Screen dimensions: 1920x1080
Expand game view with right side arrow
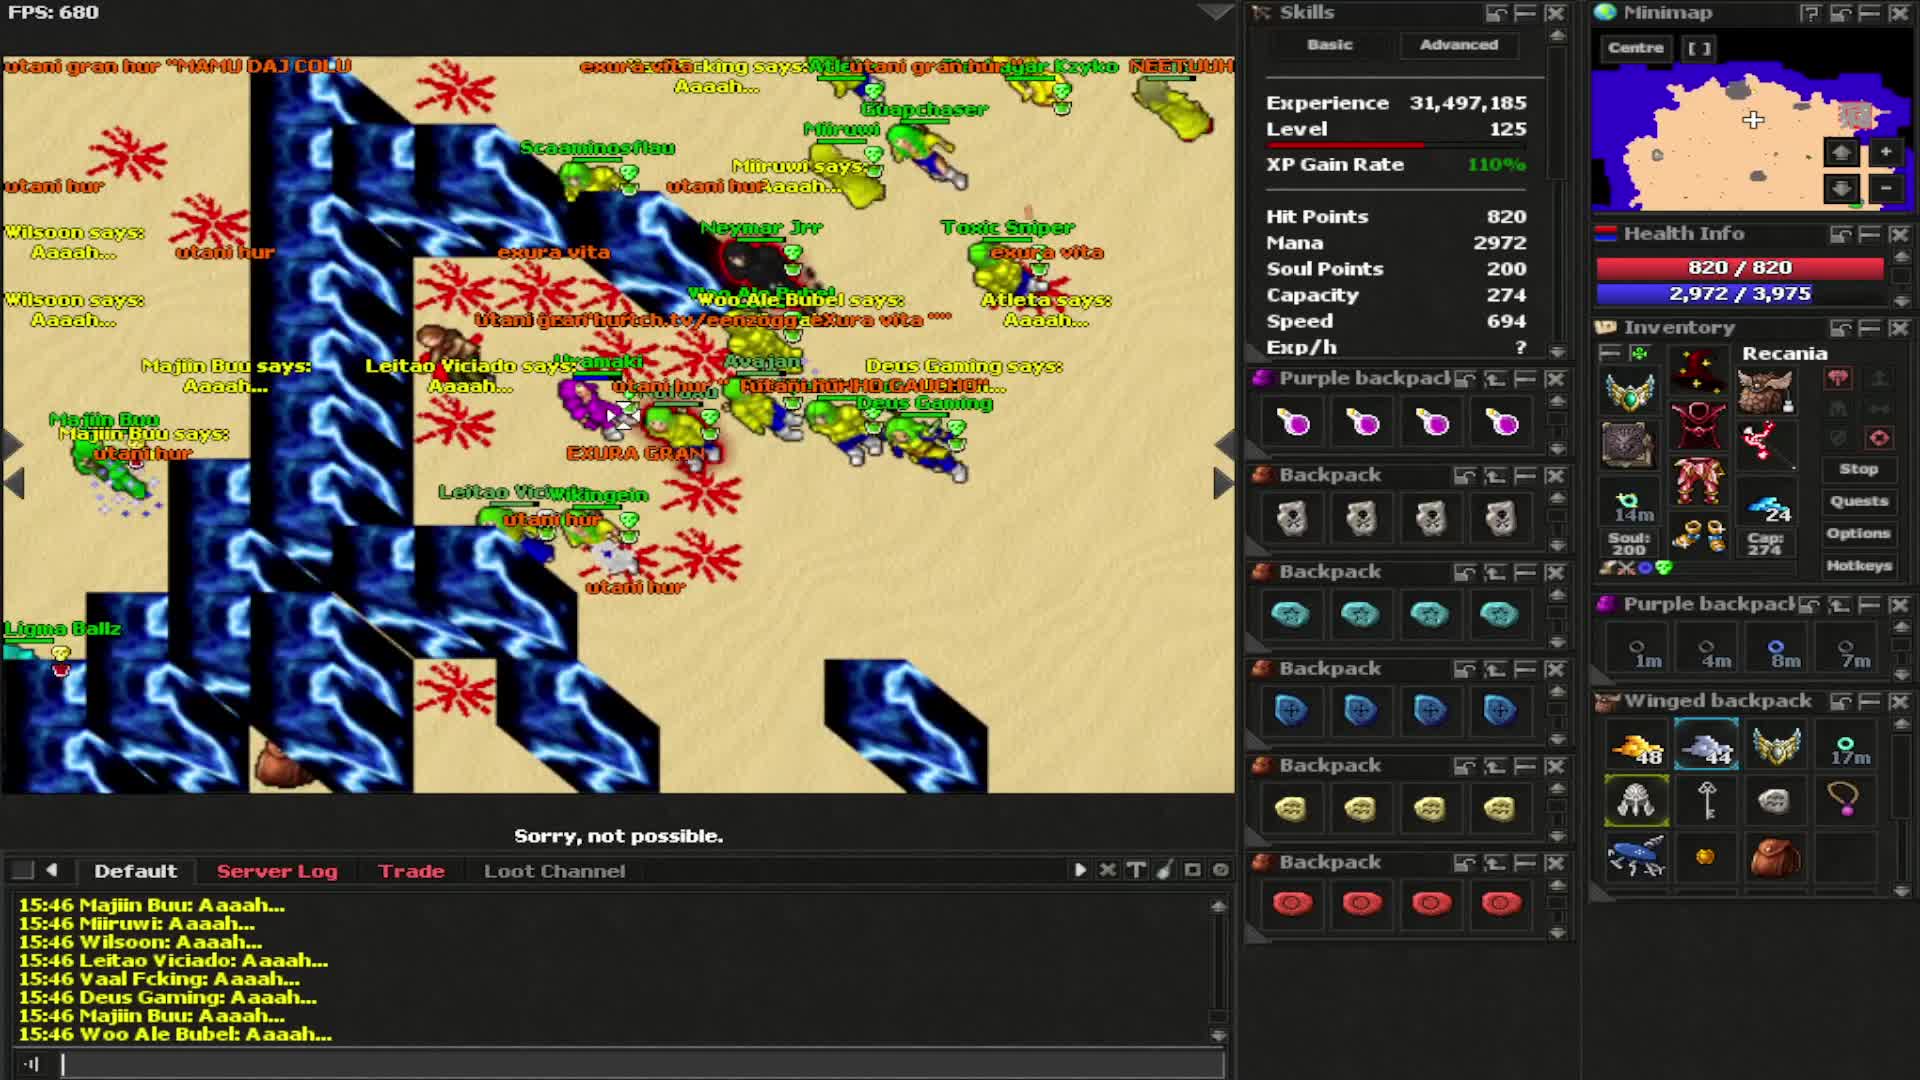[1224, 483]
